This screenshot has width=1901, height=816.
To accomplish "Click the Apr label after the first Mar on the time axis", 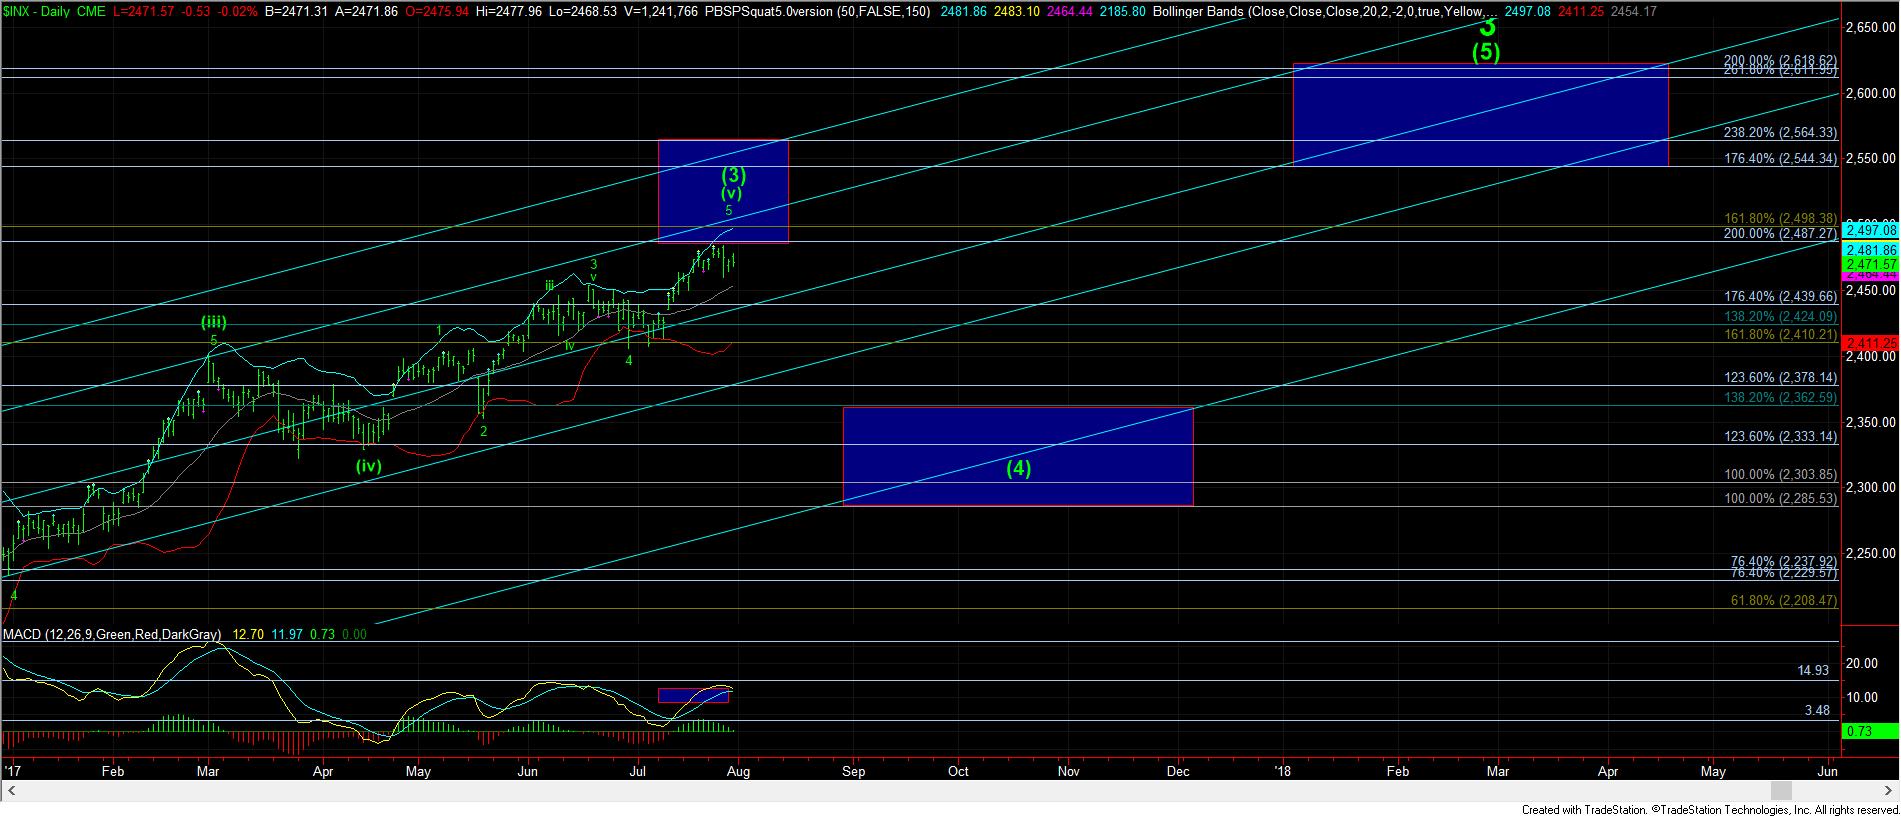I will tap(322, 772).
